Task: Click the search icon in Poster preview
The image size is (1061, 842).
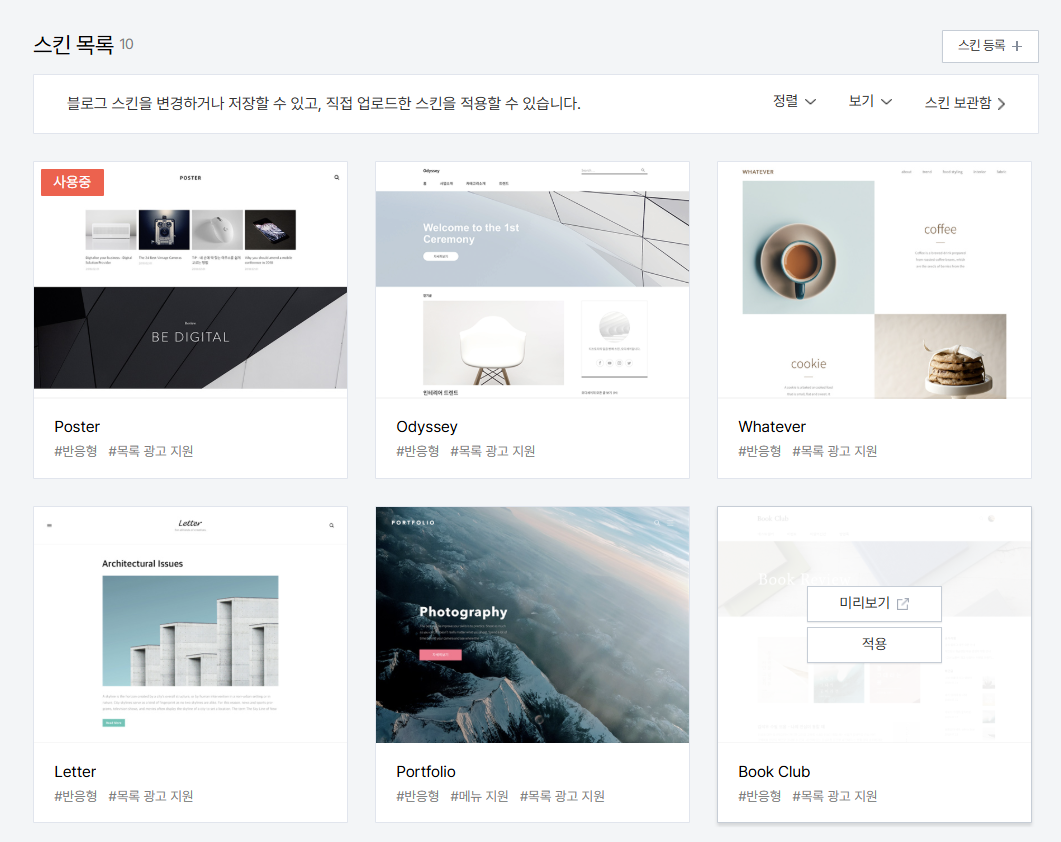Action: pyautogui.click(x=336, y=177)
